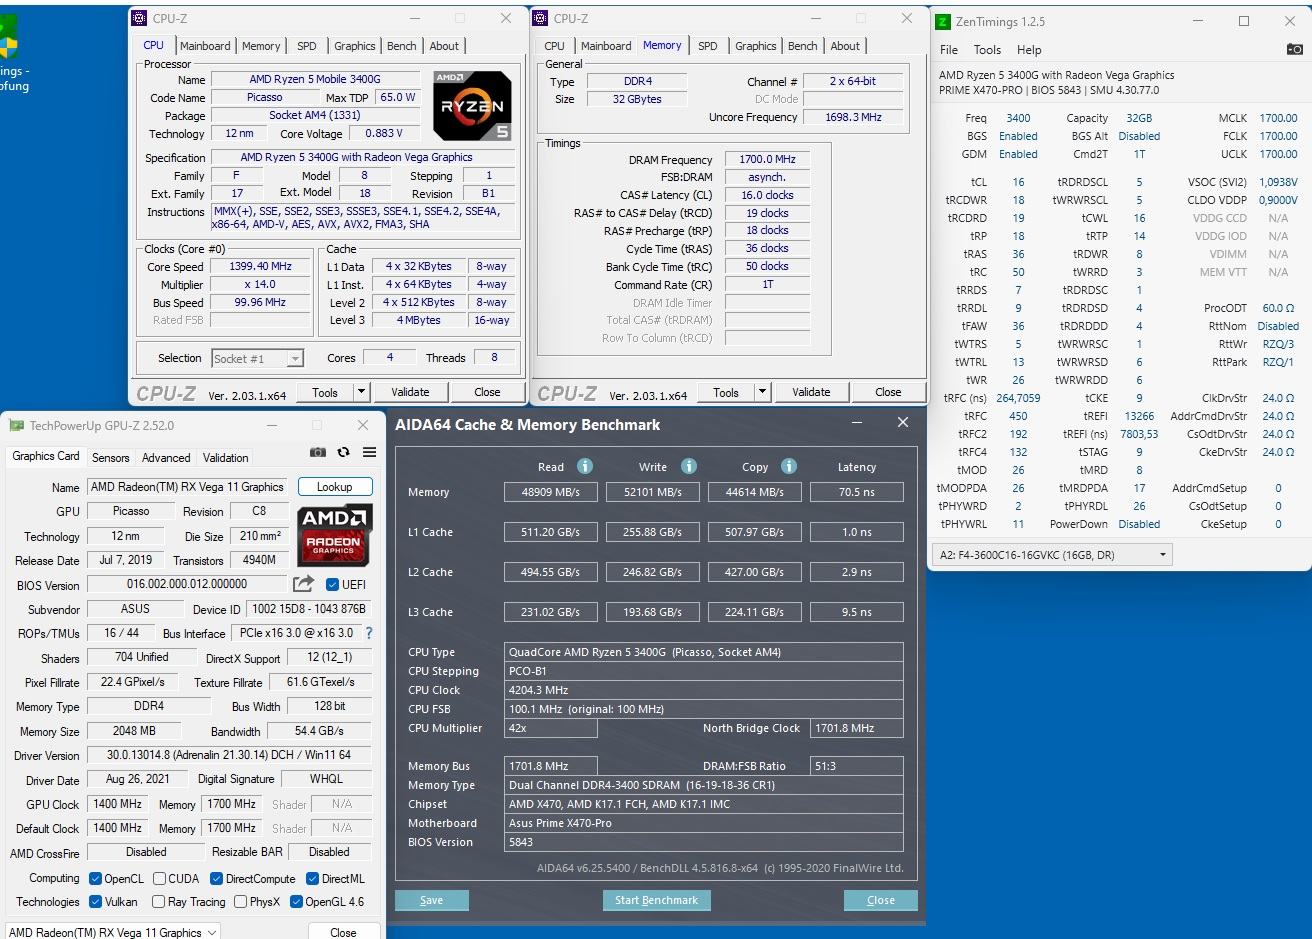
Task: Open SPD tab in right CPU-Z window
Action: click(x=707, y=46)
